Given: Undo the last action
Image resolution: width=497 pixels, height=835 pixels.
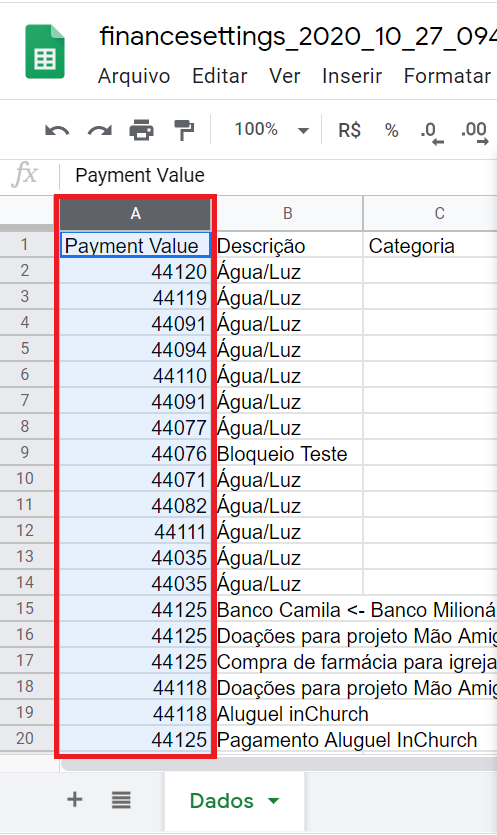Looking at the screenshot, I should [x=56, y=130].
